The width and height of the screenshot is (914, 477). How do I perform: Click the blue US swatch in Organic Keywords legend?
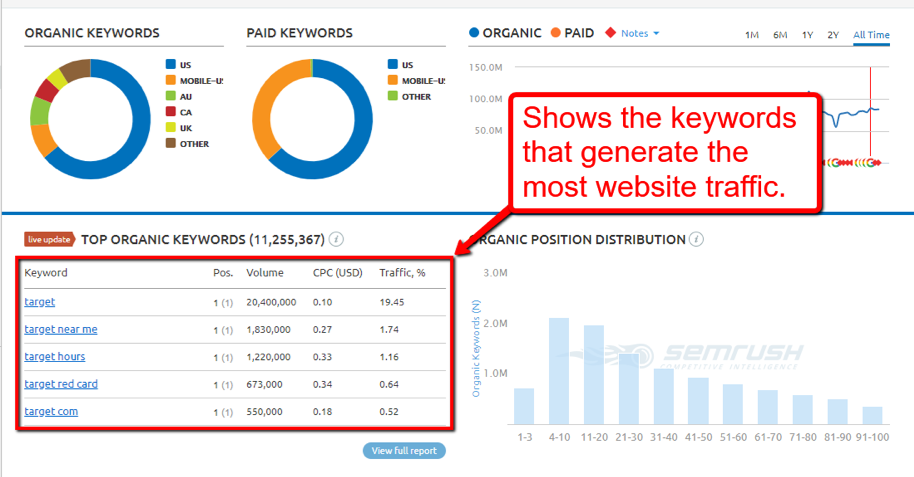171,64
